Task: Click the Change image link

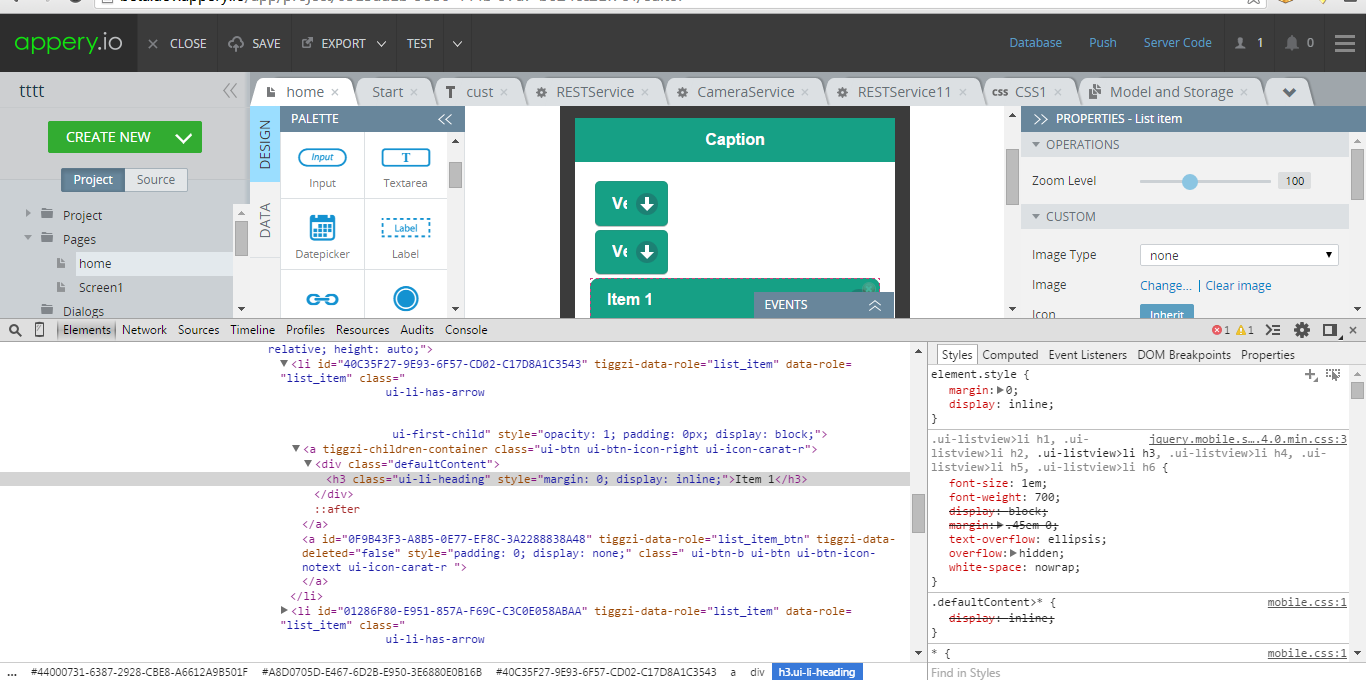Action: 1166,286
